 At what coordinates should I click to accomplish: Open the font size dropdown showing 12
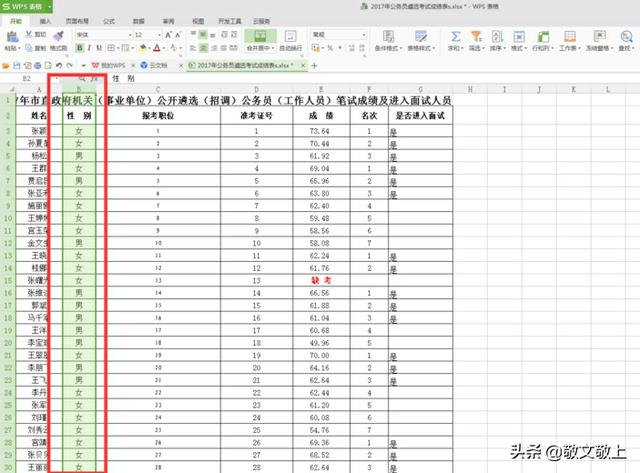click(x=159, y=35)
